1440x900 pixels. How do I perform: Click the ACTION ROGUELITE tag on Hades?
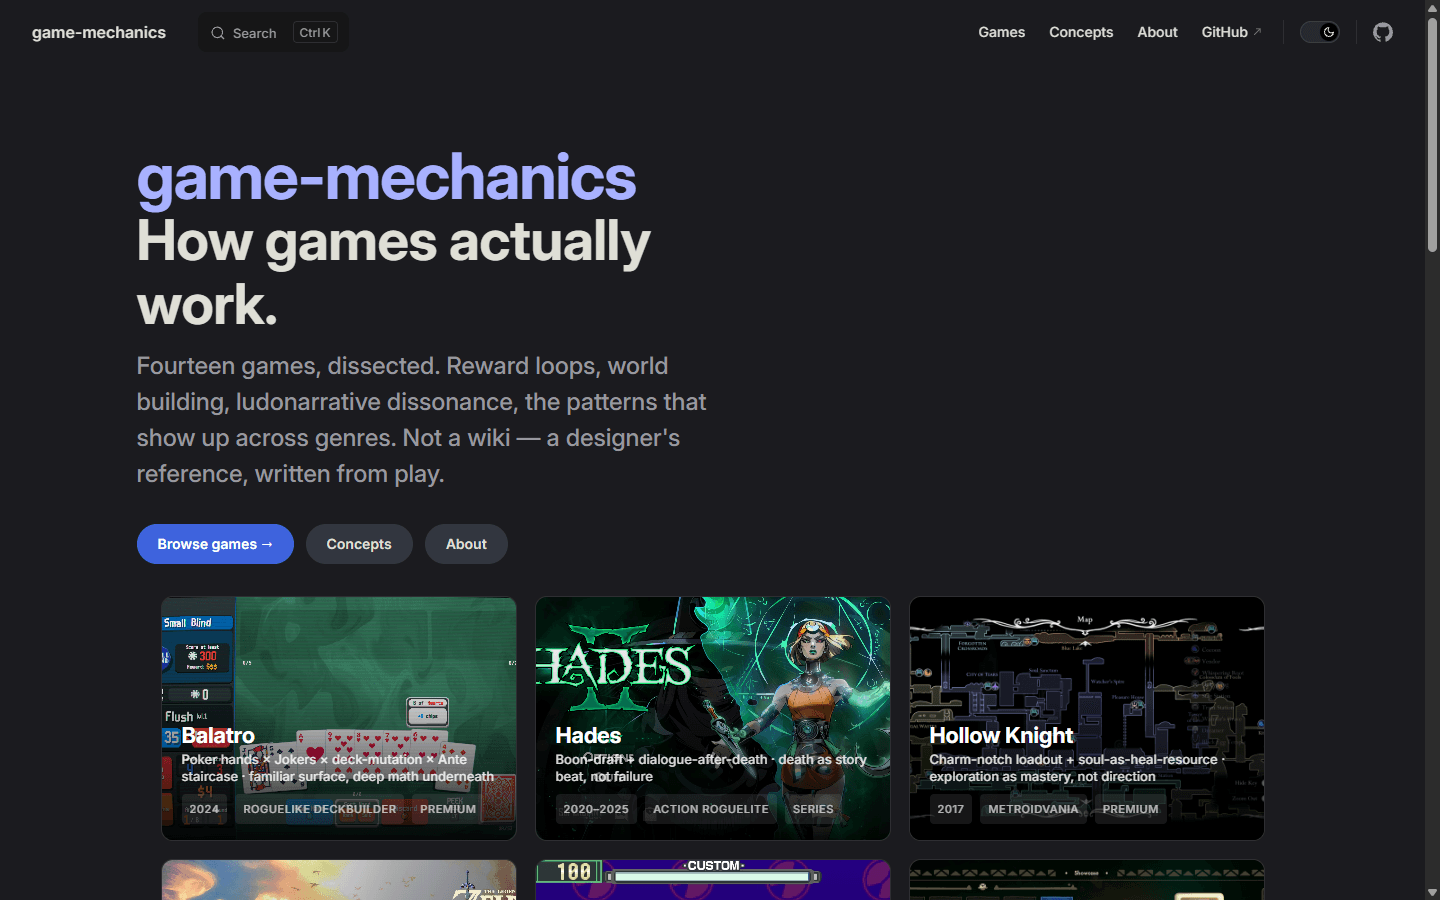711,809
